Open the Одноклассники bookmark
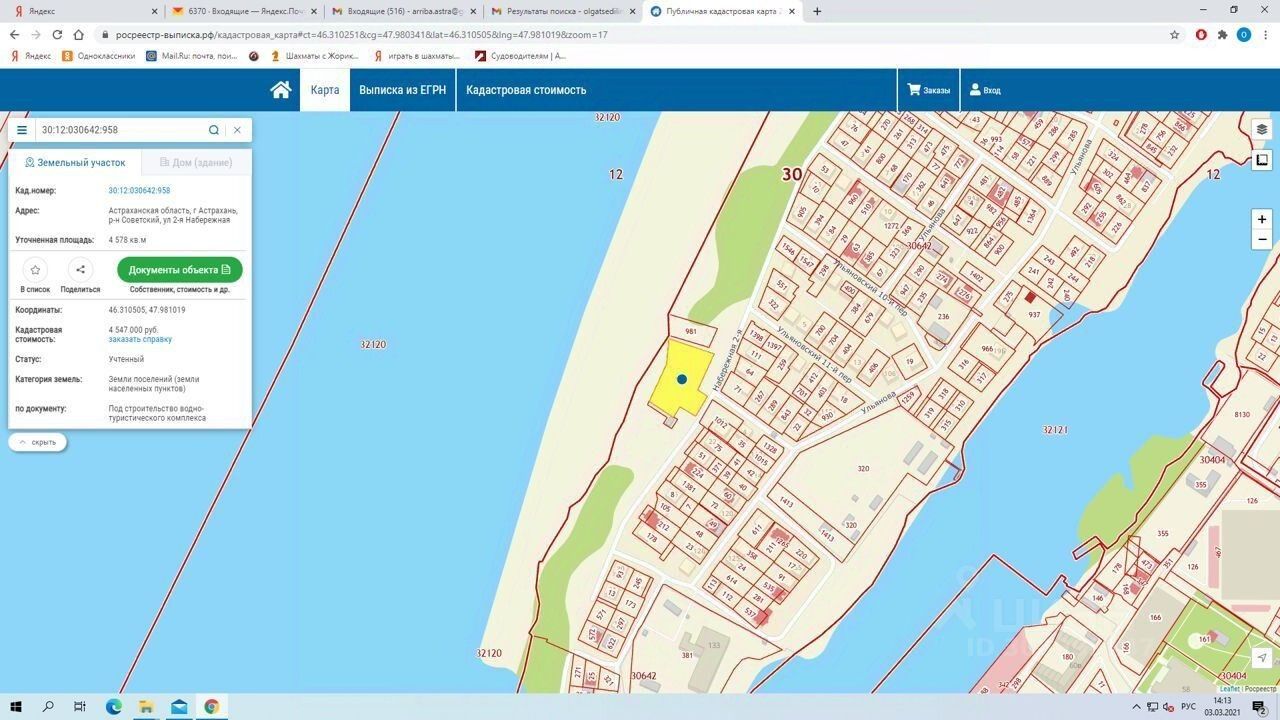Viewport: 1280px width, 720px height. click(99, 56)
